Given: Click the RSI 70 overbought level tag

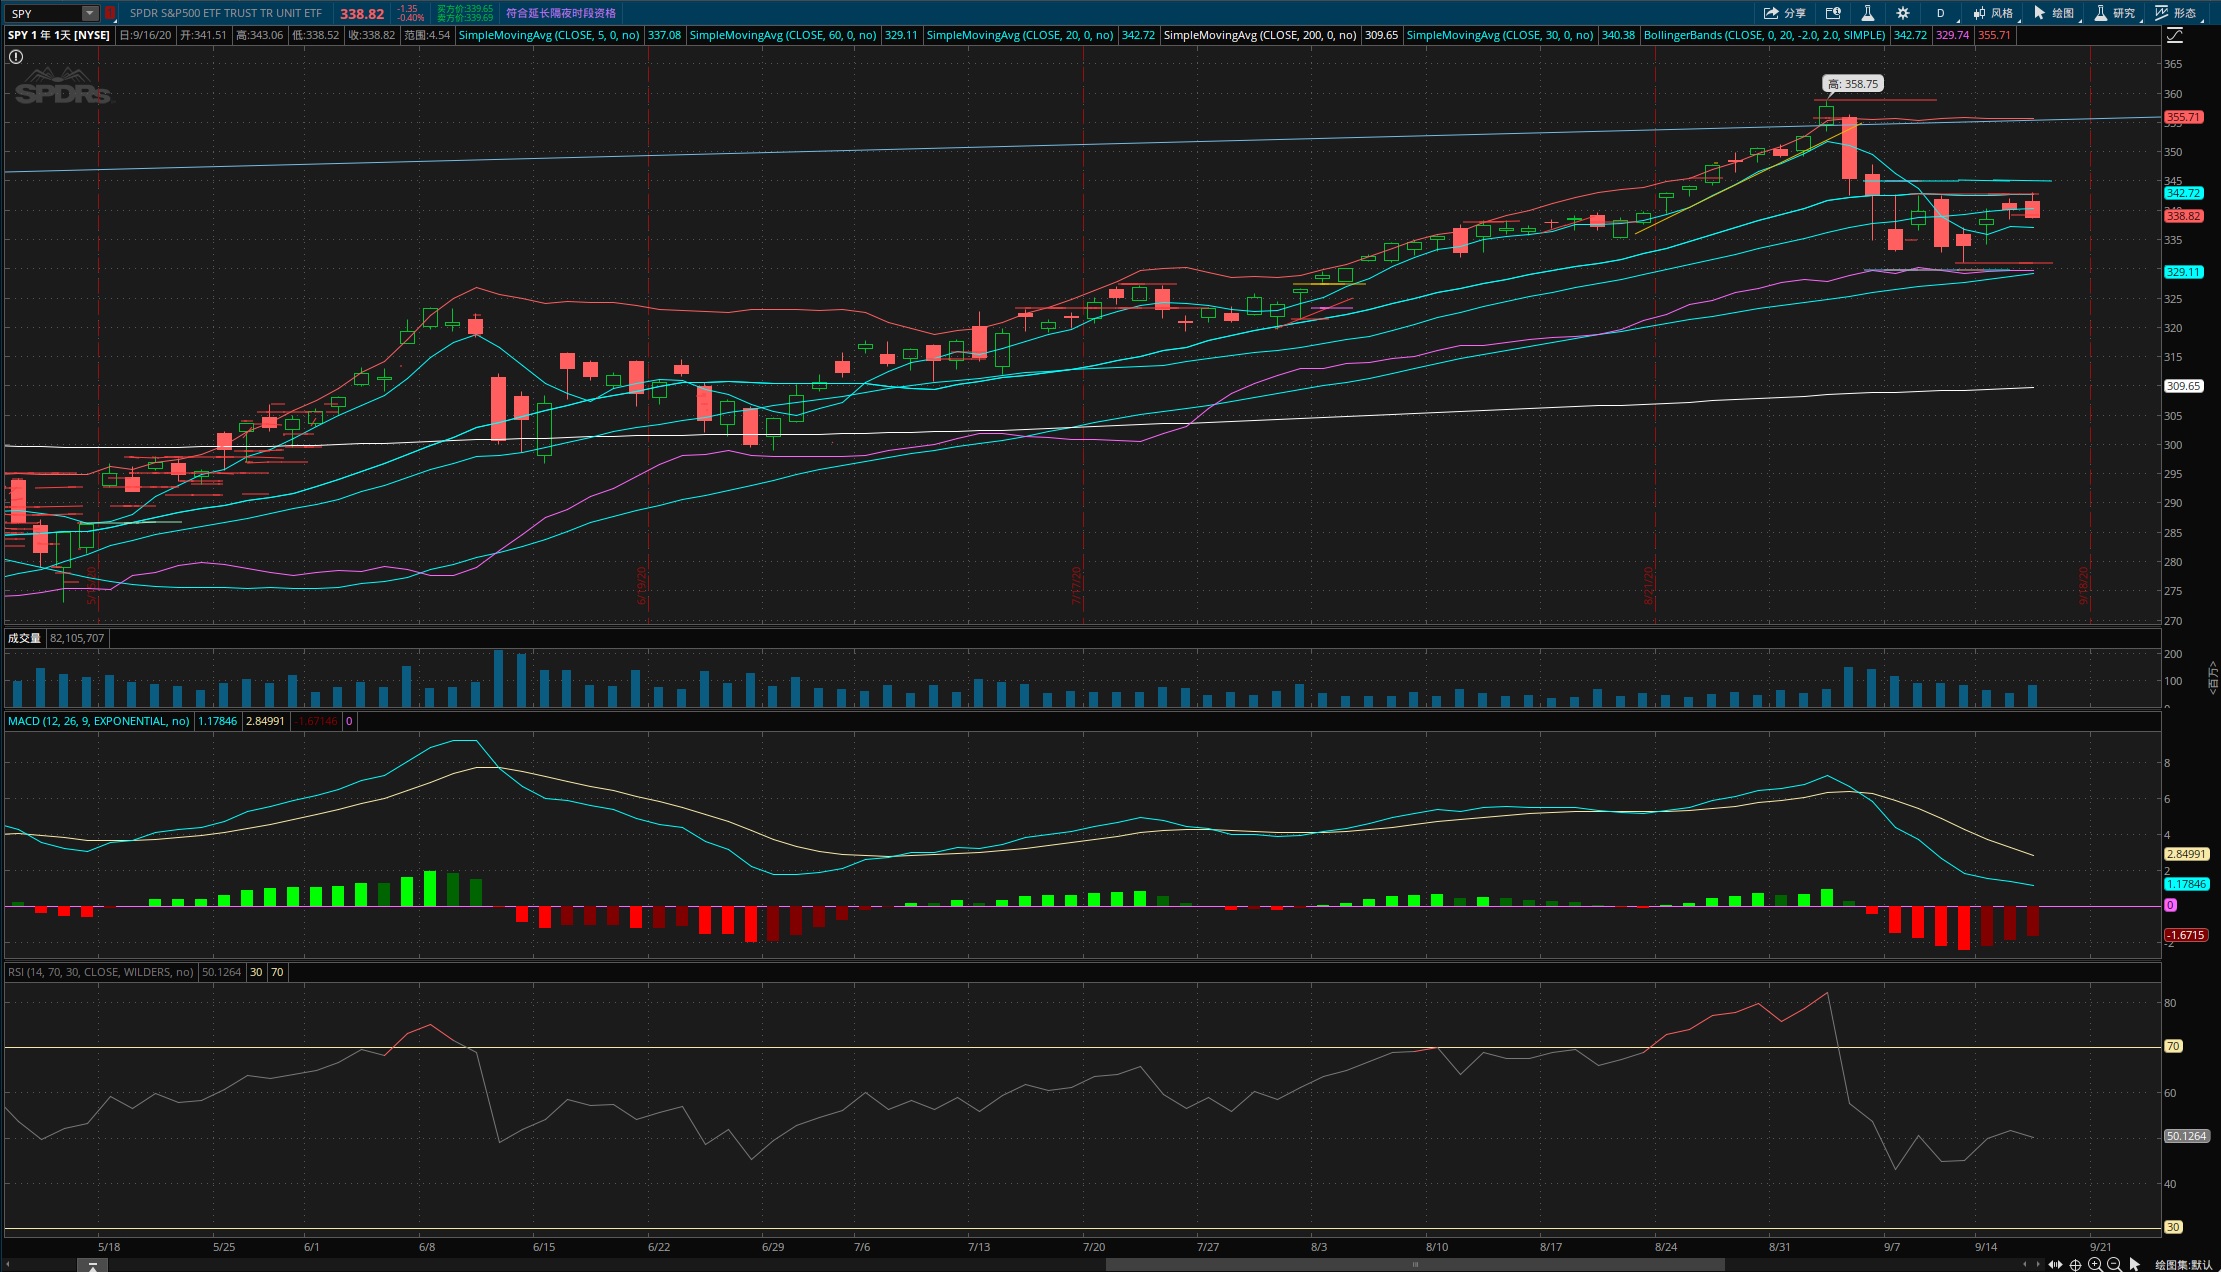Looking at the screenshot, I should [x=2173, y=1046].
